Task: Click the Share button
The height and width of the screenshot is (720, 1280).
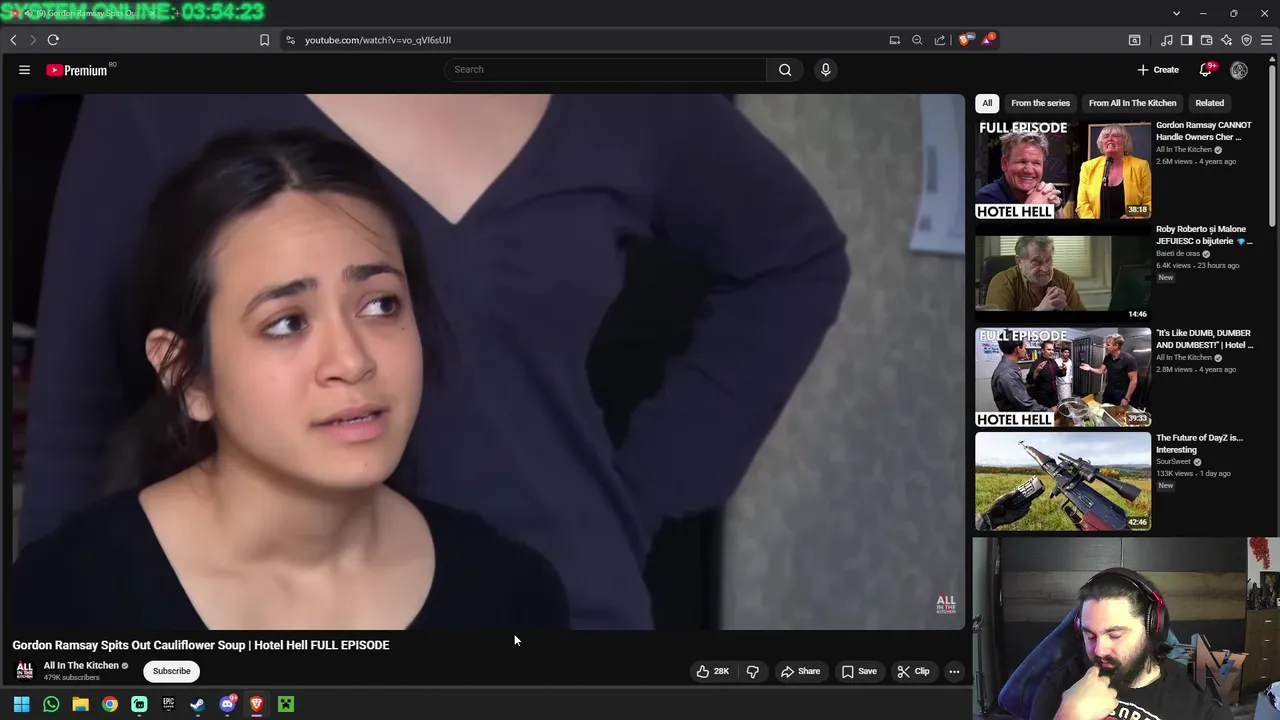Action: click(800, 671)
